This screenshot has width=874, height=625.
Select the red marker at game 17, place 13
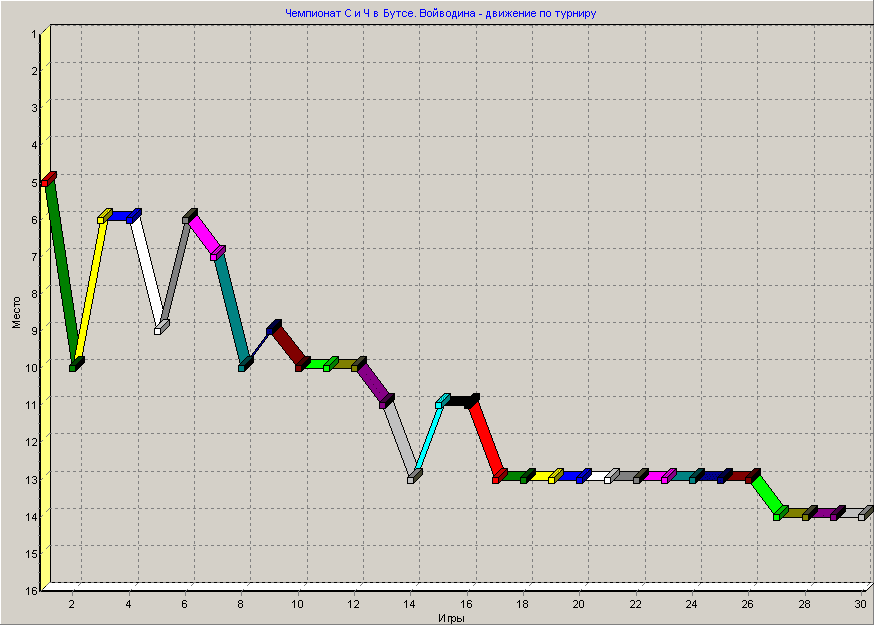coord(500,476)
